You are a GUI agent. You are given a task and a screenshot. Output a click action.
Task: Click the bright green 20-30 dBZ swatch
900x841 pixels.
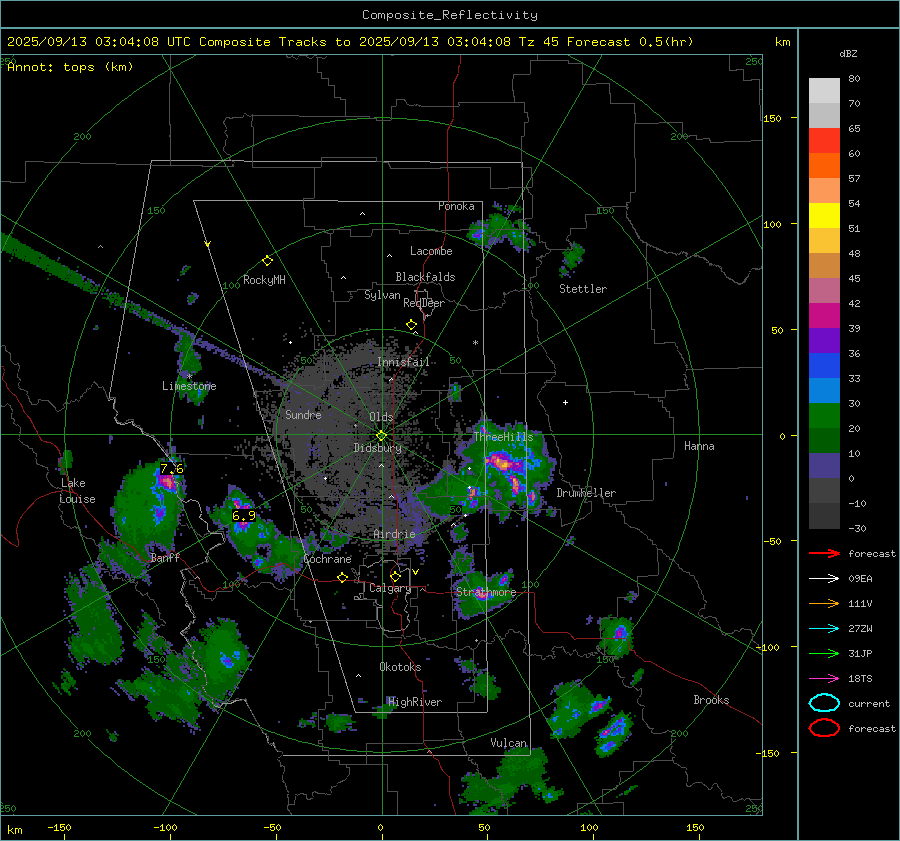click(824, 416)
